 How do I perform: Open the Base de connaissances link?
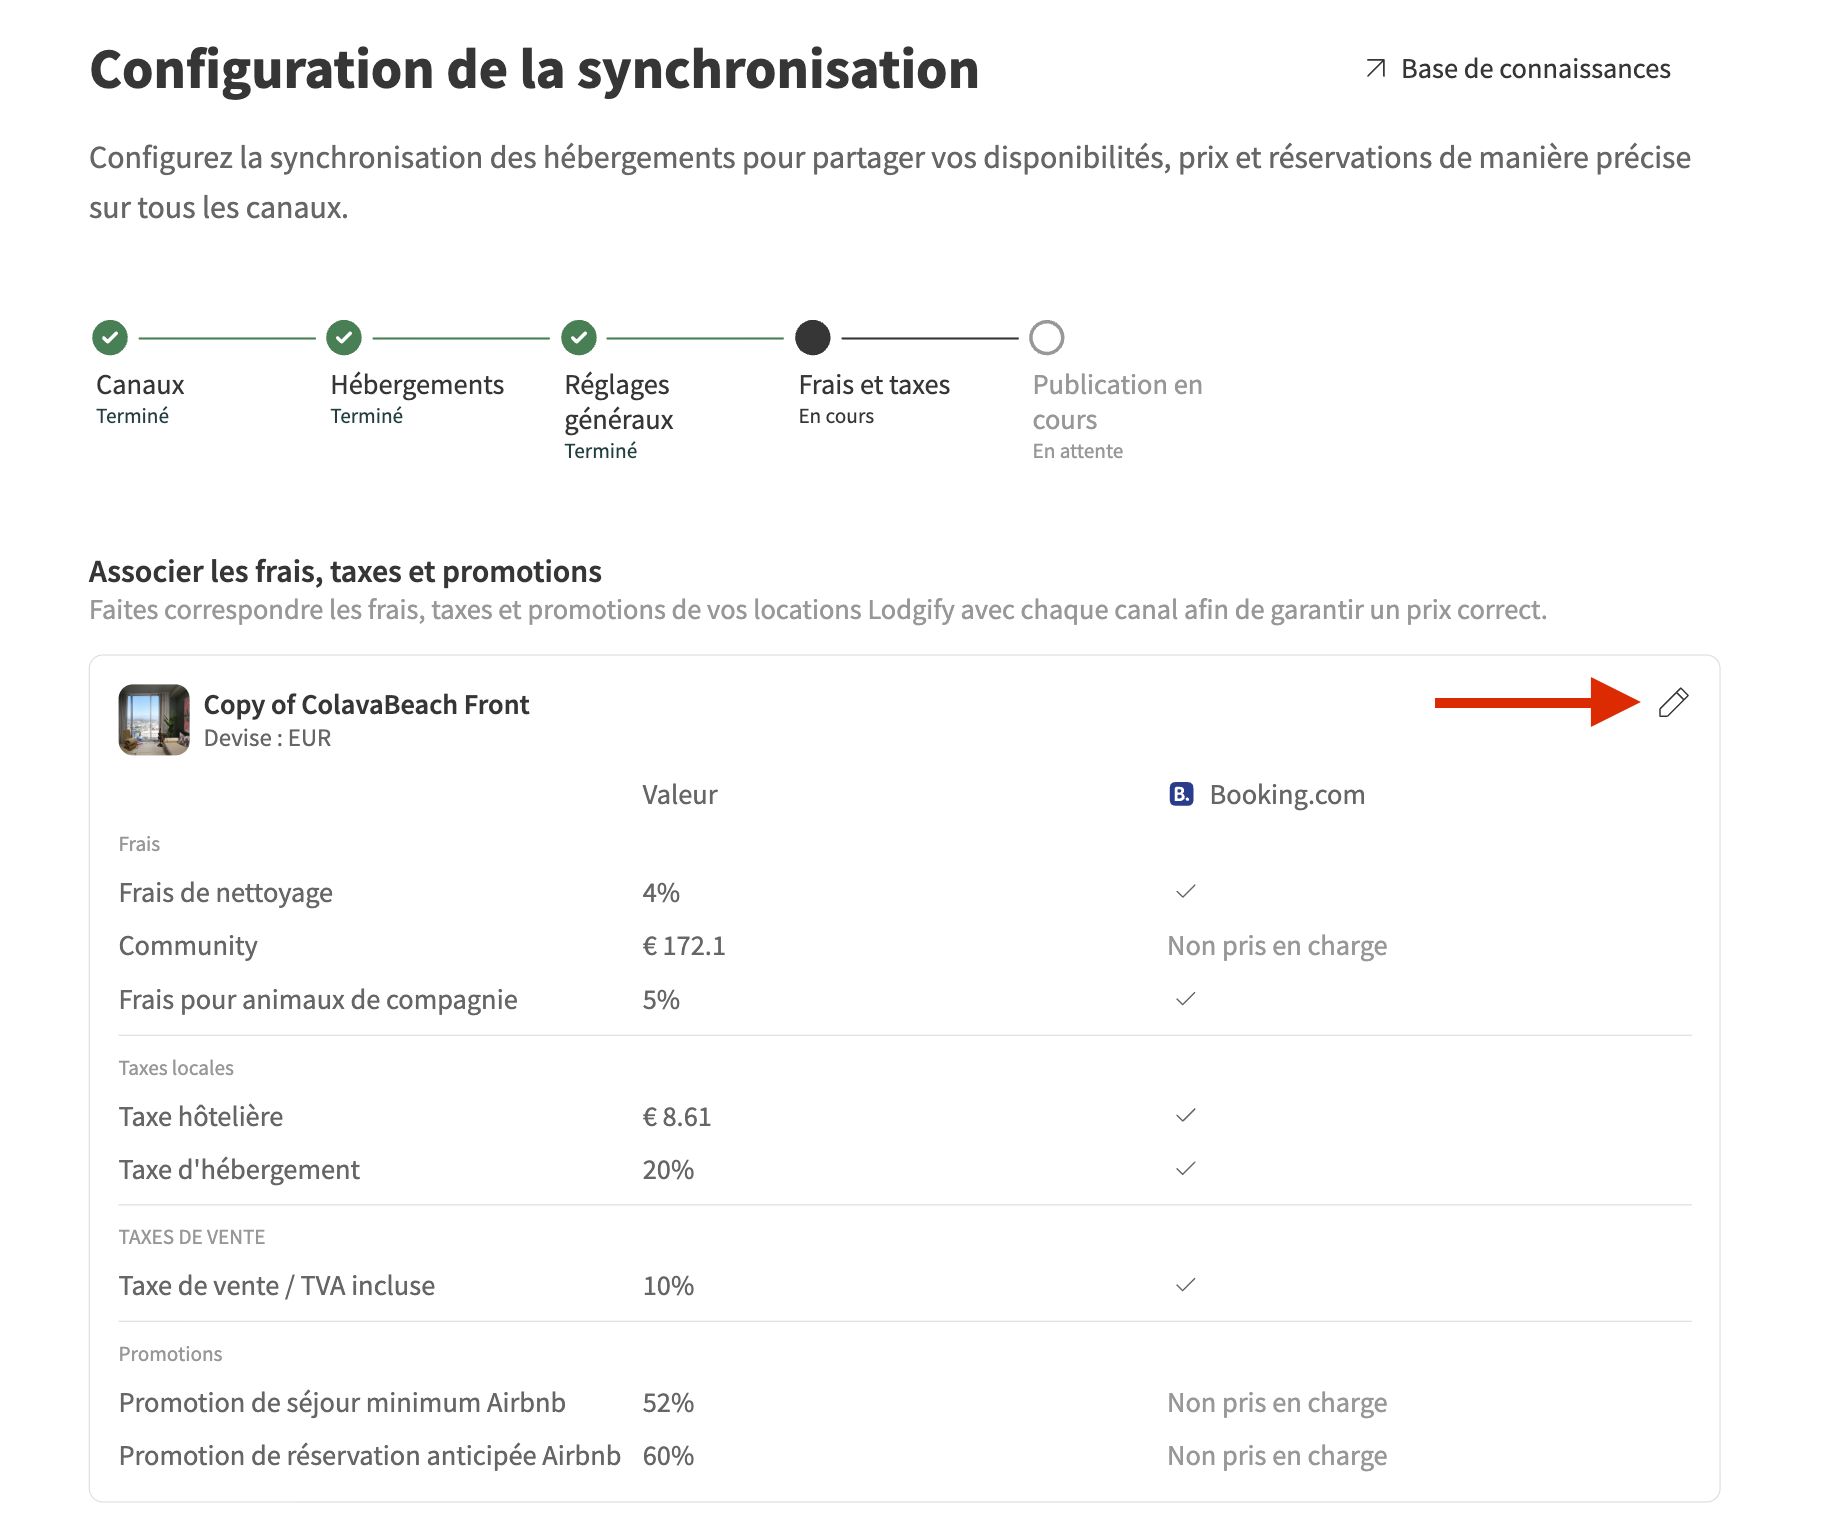pyautogui.click(x=1535, y=68)
